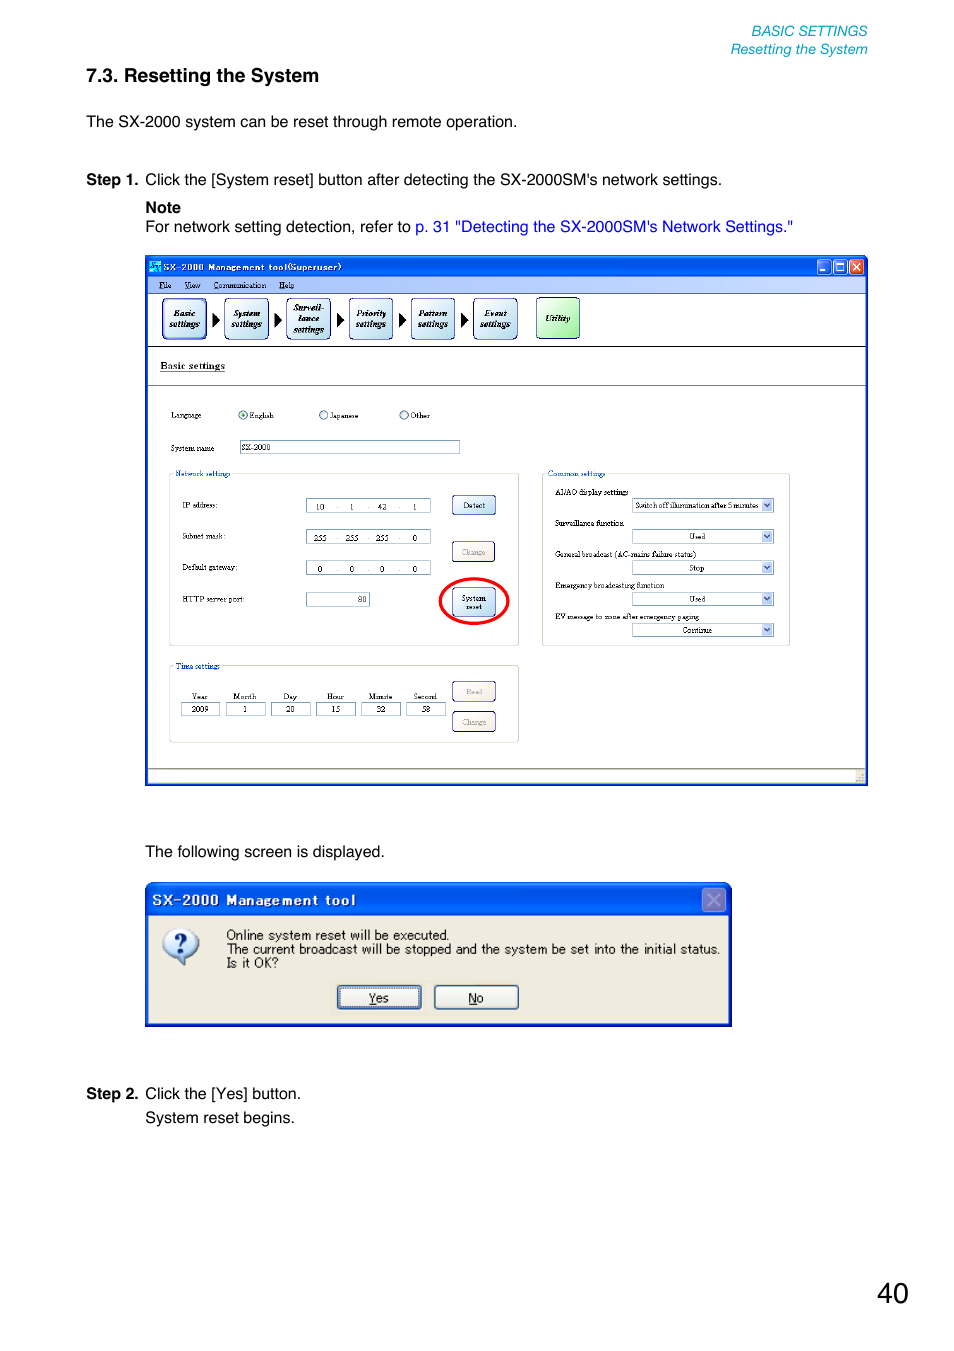Click the page number "40"
The image size is (954, 1351).
point(893,1293)
